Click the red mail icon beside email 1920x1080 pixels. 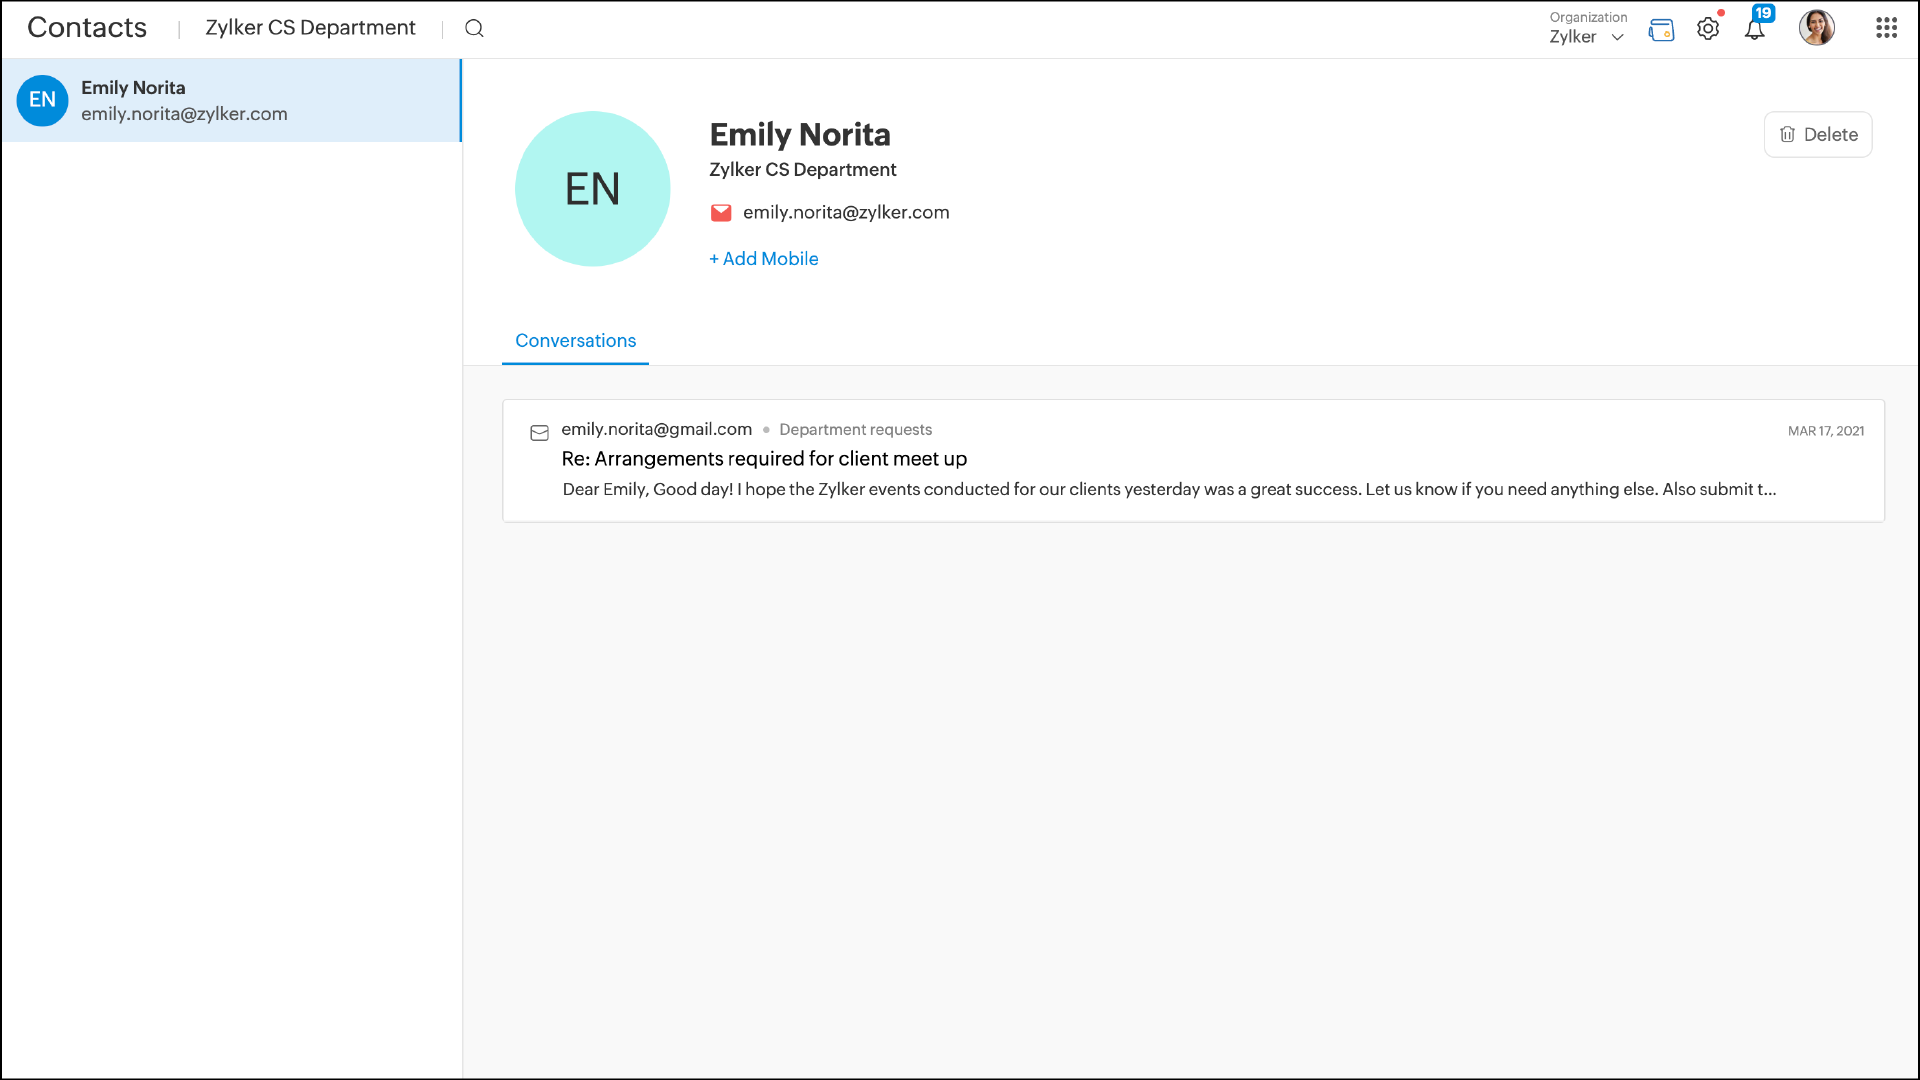pyautogui.click(x=721, y=213)
